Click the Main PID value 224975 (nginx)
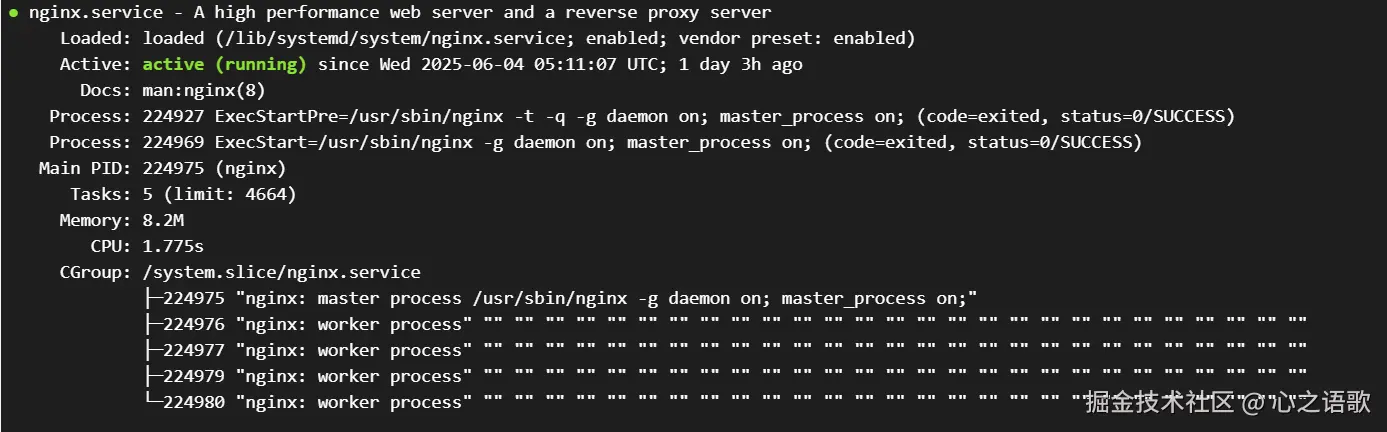 click(214, 168)
